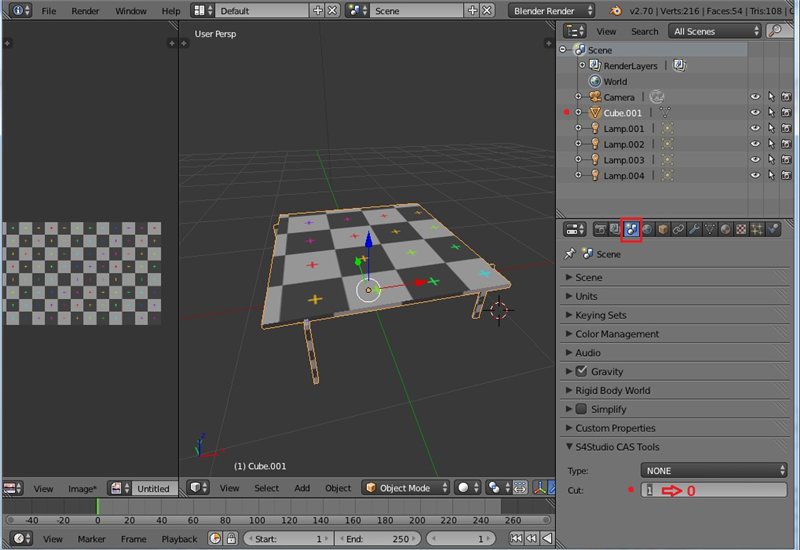Image resolution: width=800 pixels, height=550 pixels.
Task: Open the Texture checkerboard tab
Action: pos(741,229)
